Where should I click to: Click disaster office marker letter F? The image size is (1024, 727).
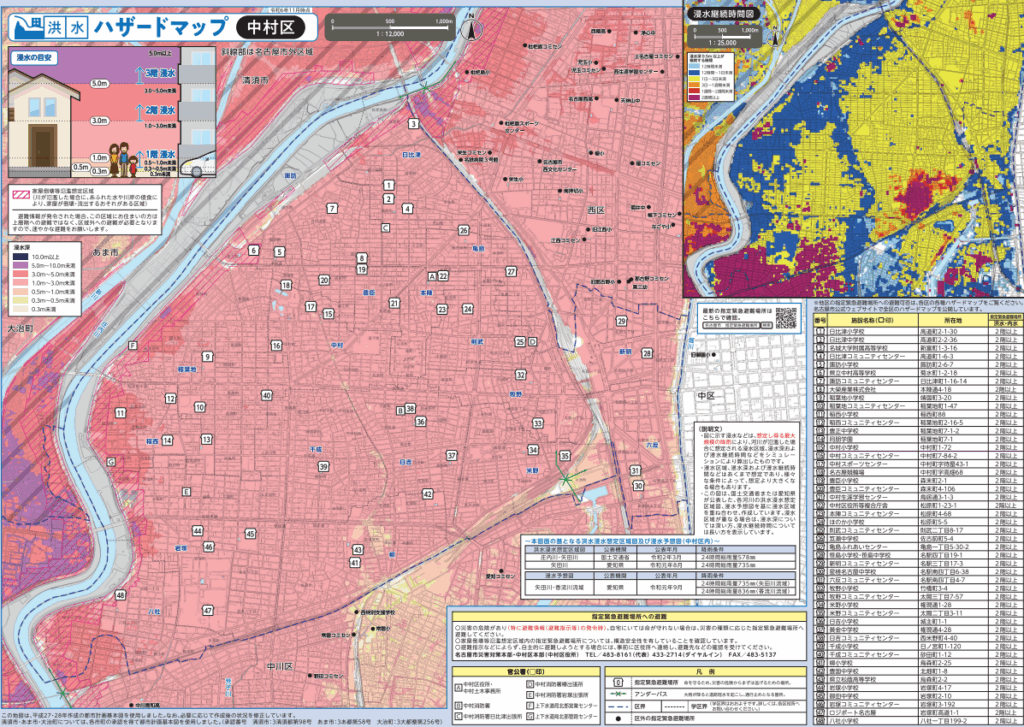132,345
